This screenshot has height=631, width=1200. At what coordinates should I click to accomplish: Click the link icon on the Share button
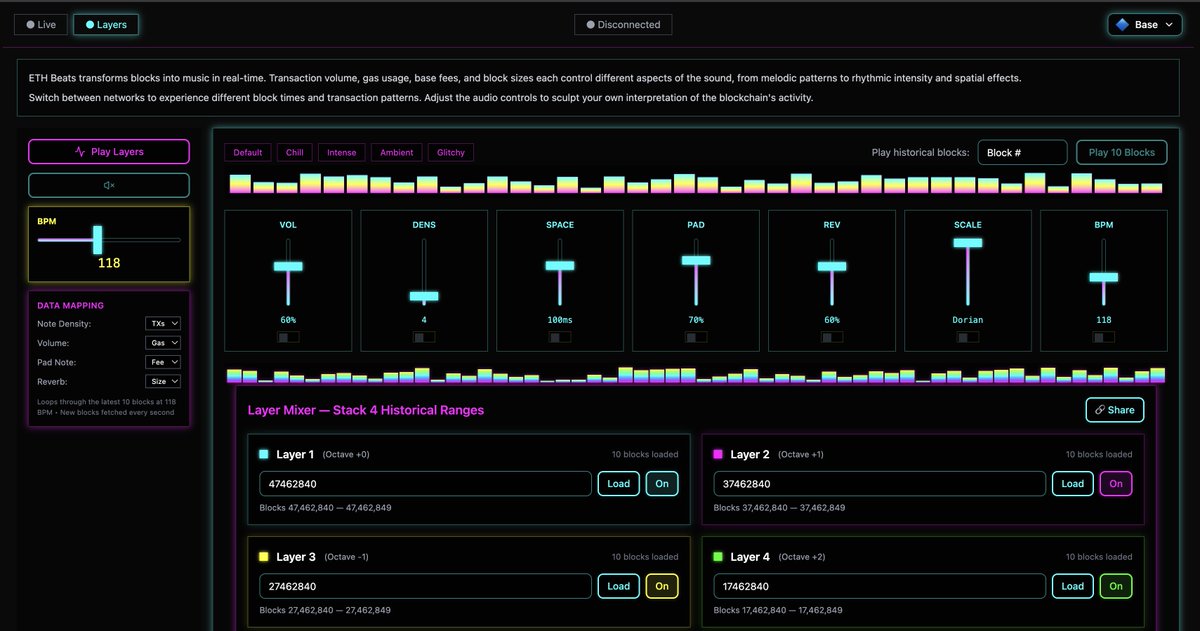coord(1100,410)
